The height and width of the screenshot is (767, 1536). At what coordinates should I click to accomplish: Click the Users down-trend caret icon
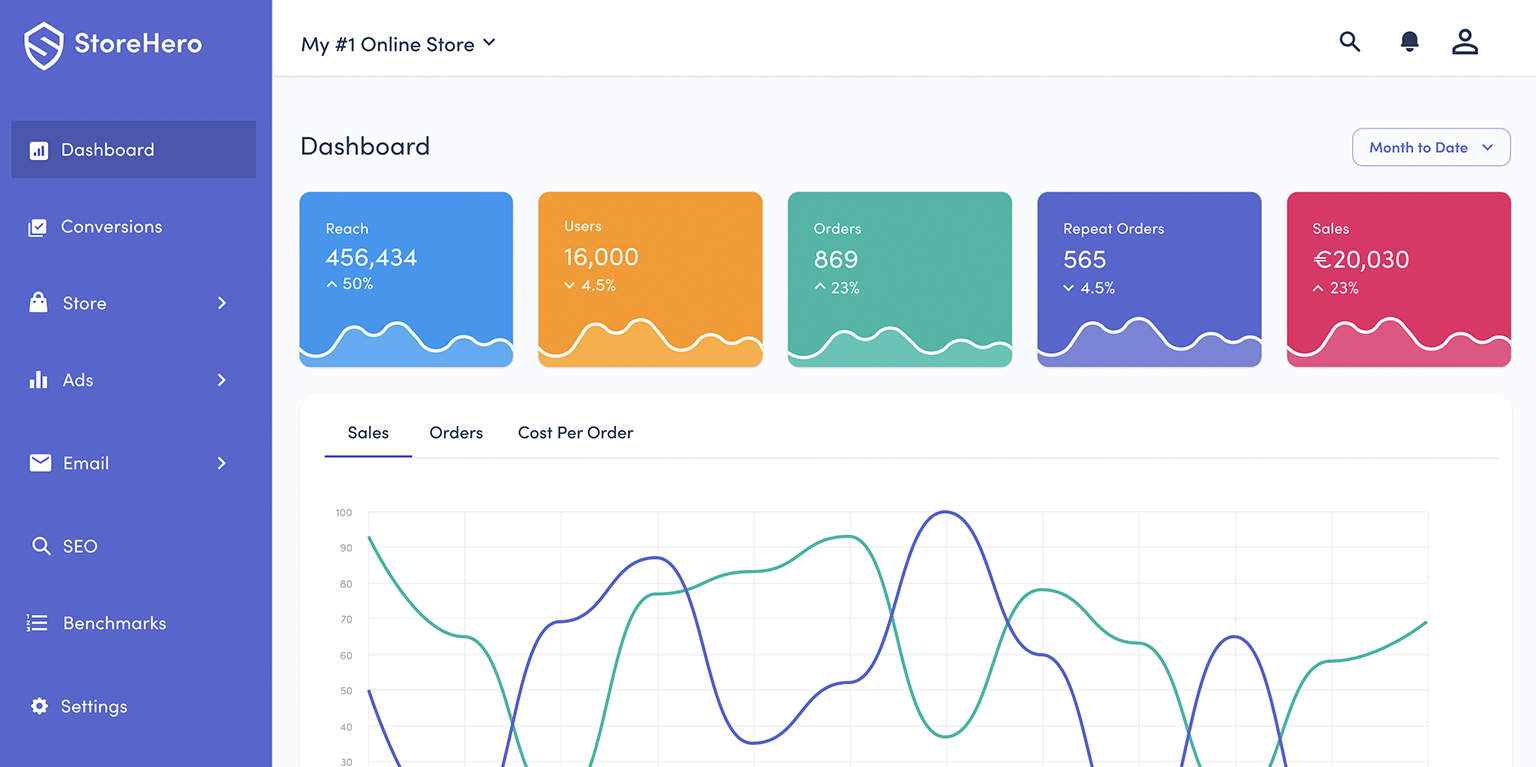(570, 286)
